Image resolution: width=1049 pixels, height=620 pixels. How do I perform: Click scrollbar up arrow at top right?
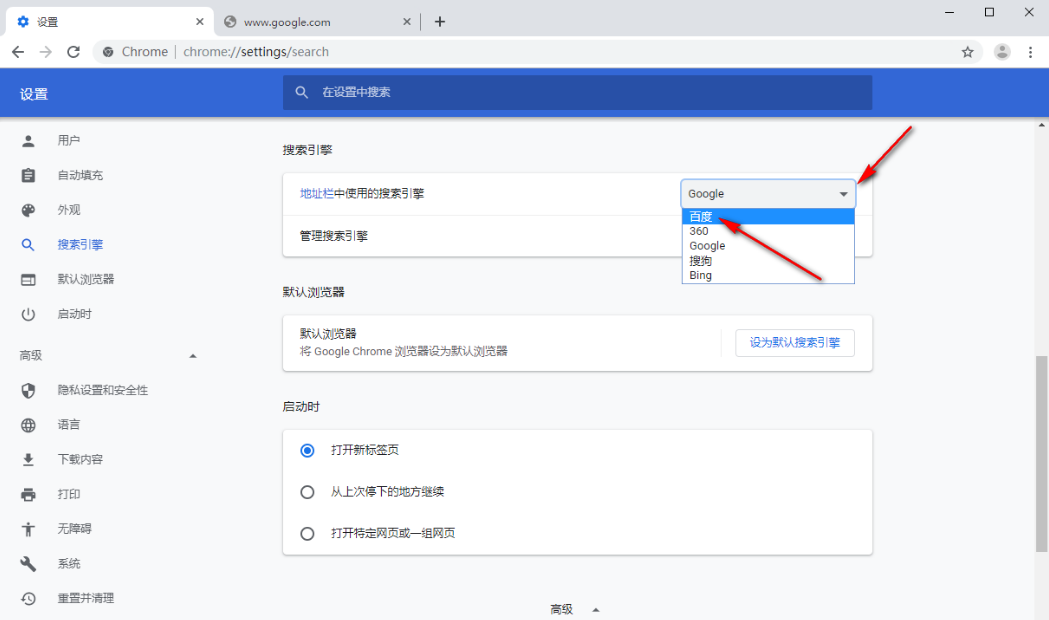[x=1042, y=125]
